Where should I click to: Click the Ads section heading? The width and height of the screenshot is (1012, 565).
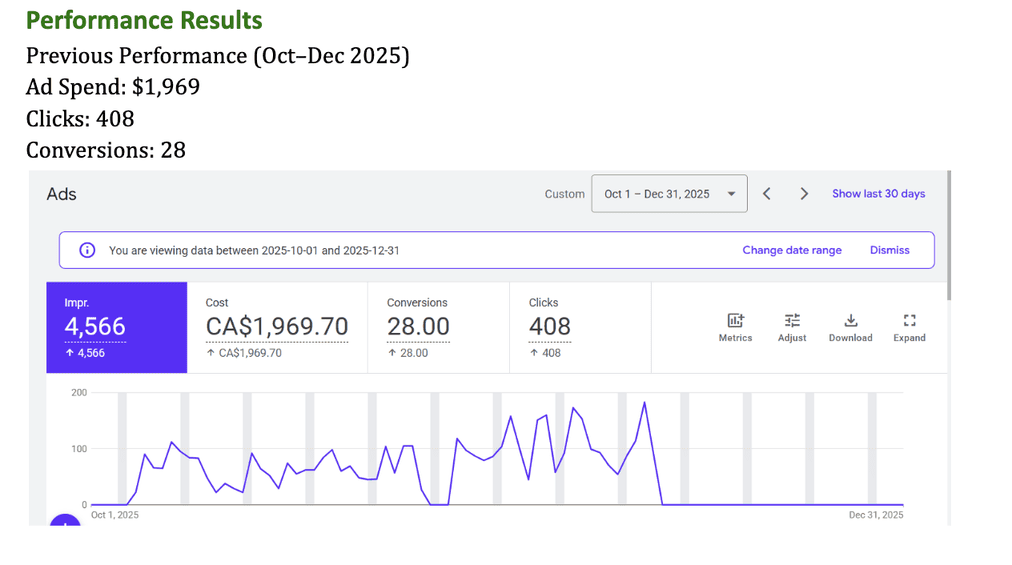tap(61, 194)
